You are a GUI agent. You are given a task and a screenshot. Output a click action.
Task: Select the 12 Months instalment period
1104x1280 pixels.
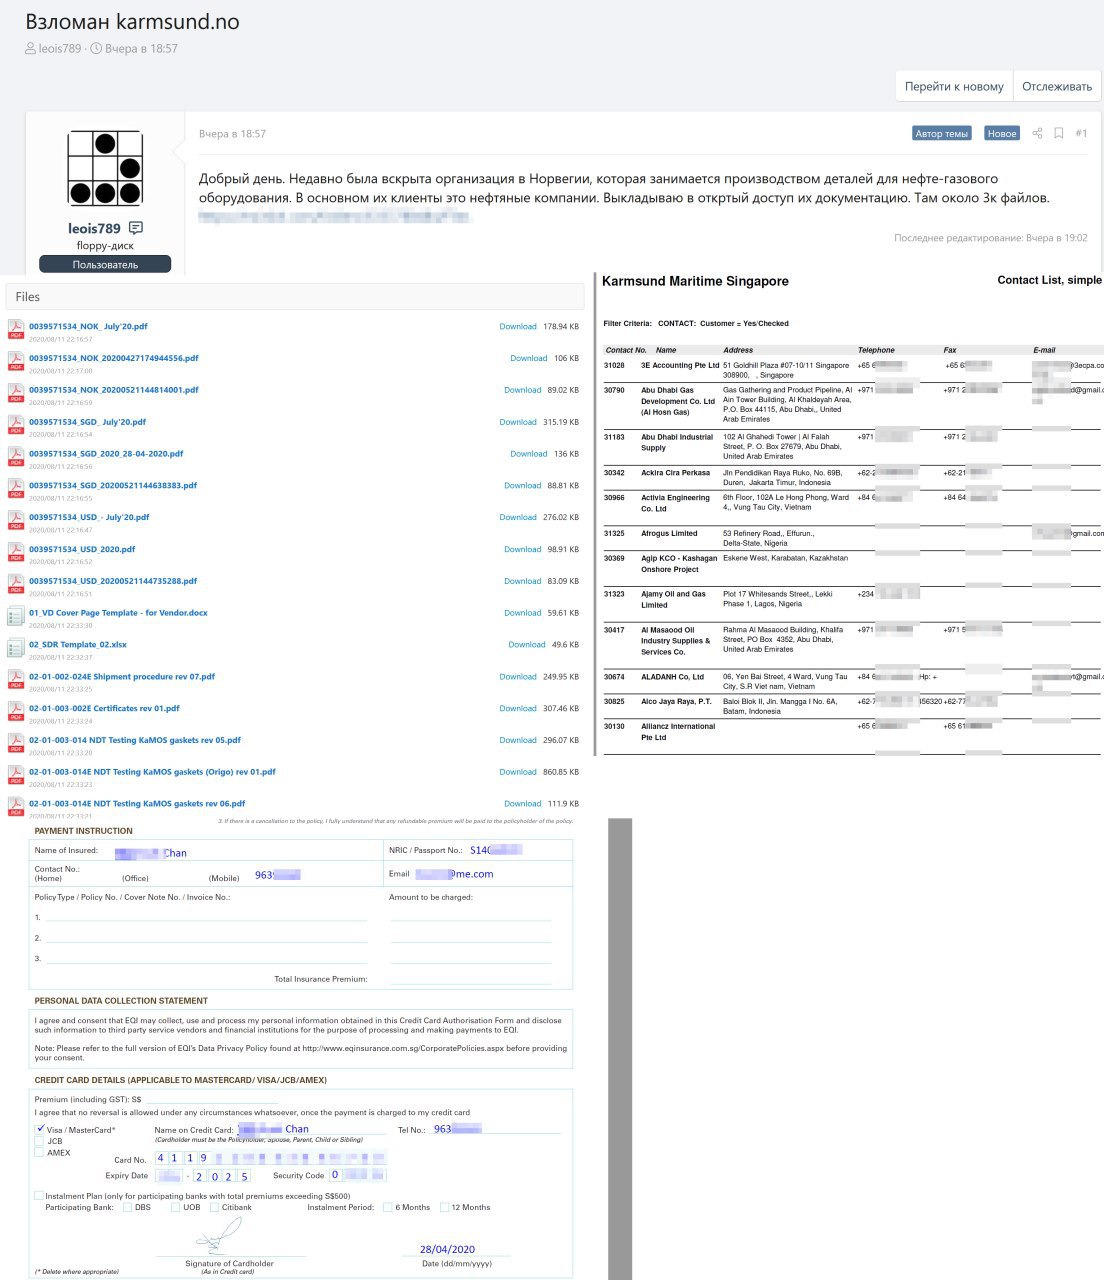click(444, 1207)
